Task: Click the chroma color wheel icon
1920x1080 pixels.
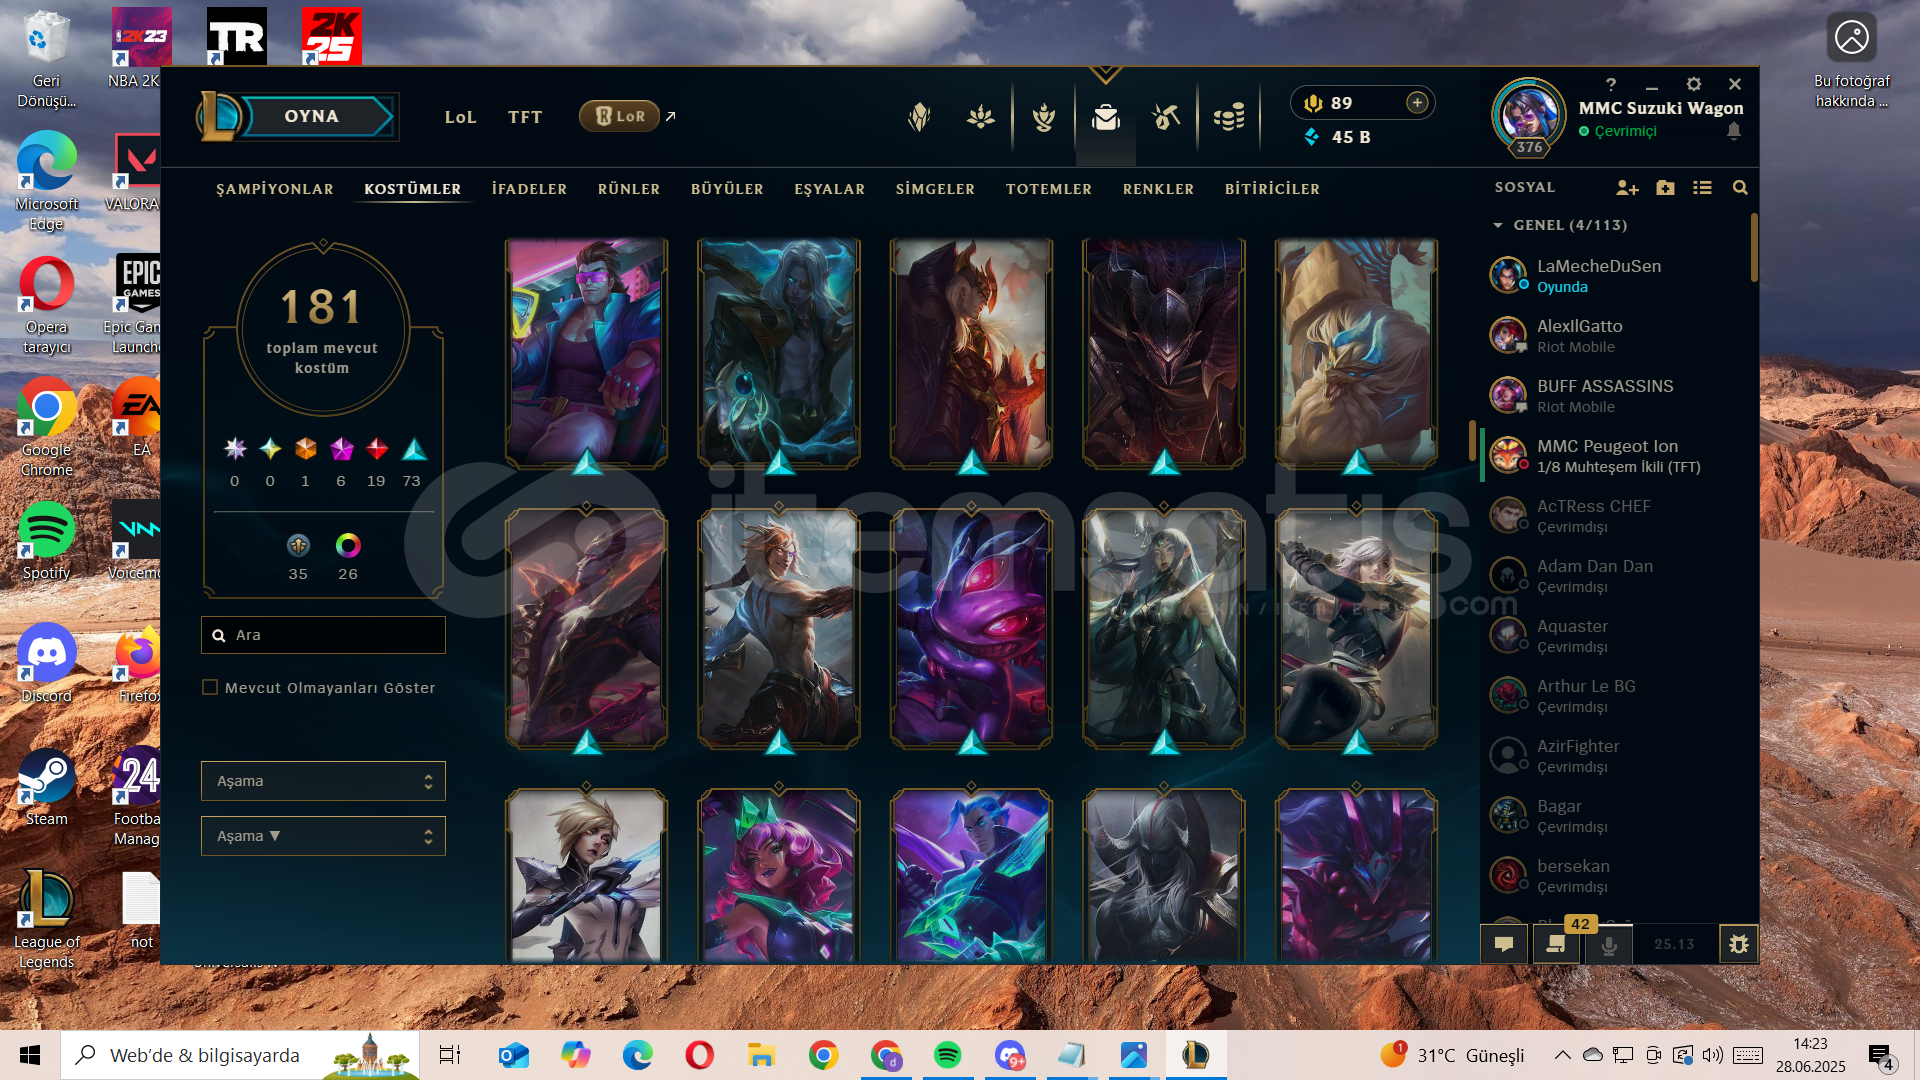Action: (x=348, y=545)
